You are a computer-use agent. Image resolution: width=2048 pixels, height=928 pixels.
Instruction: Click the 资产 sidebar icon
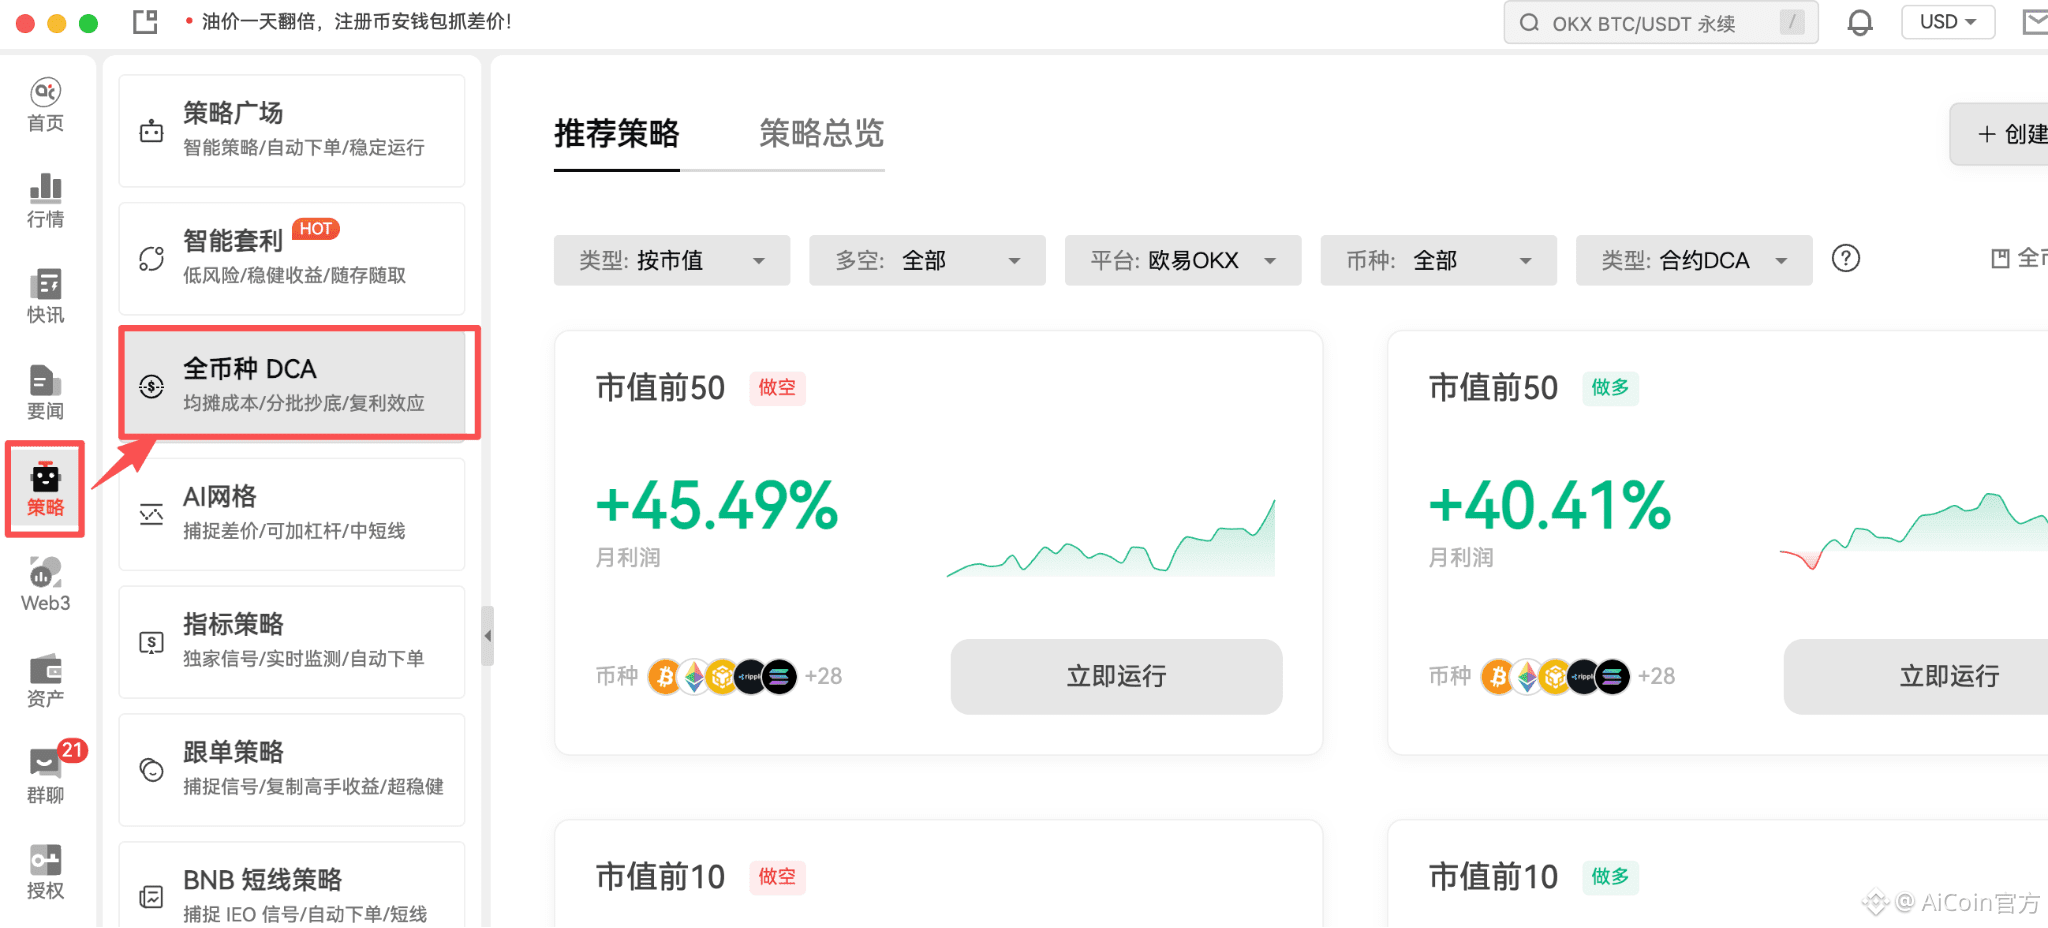[44, 678]
